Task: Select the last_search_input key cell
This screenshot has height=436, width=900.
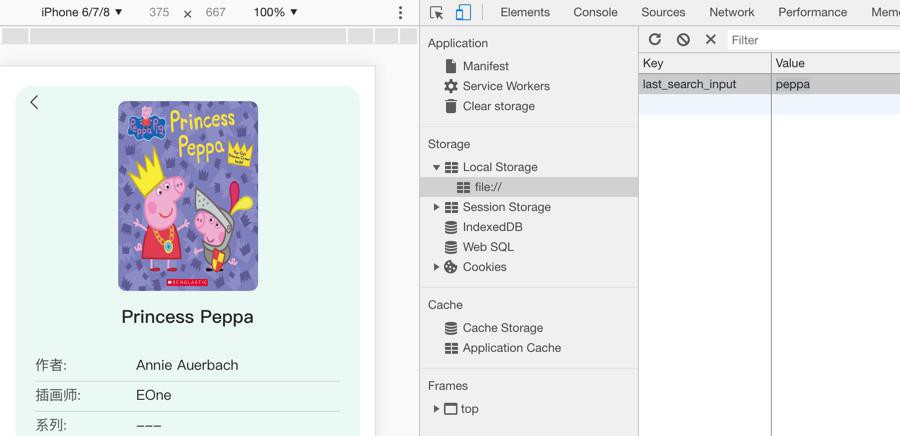Action: click(x=705, y=84)
